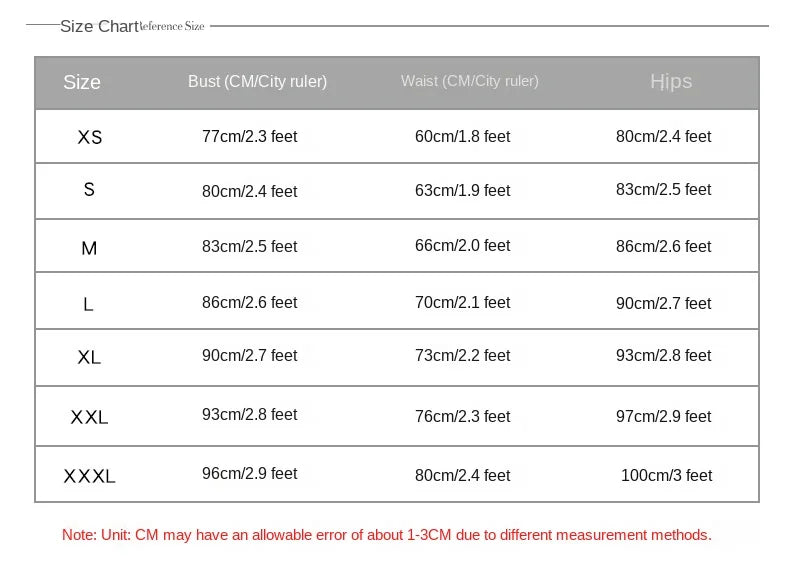
Task: Click the XL size label
Action: point(89,357)
